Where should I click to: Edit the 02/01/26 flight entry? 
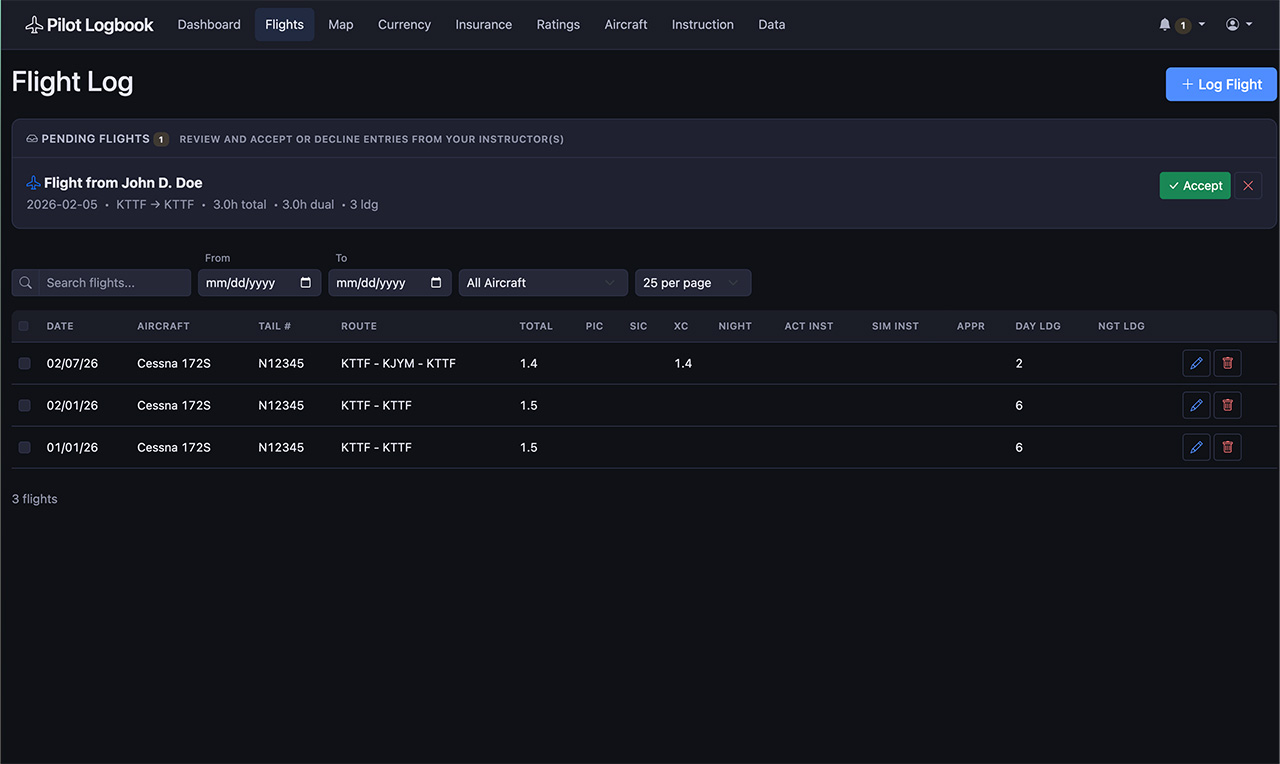click(x=1196, y=405)
